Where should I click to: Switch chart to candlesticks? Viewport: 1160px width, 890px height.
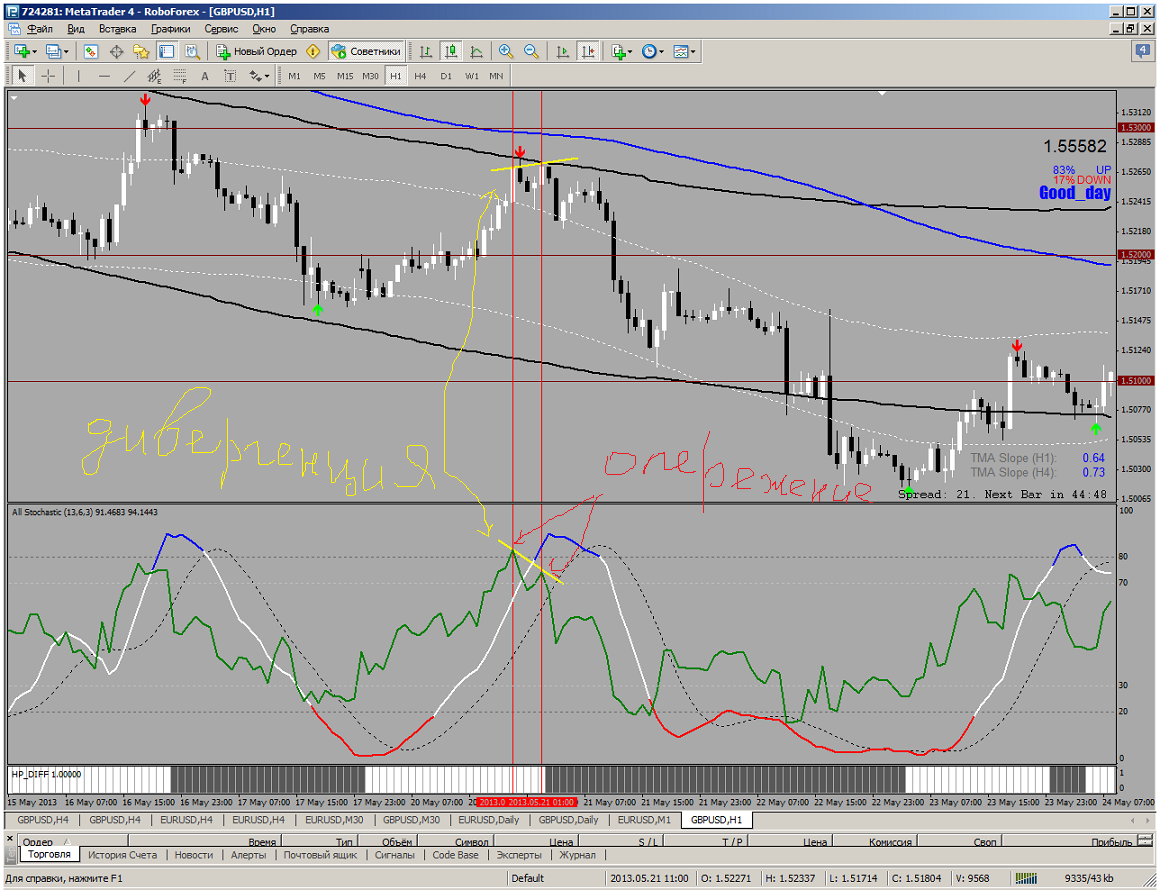(x=451, y=51)
